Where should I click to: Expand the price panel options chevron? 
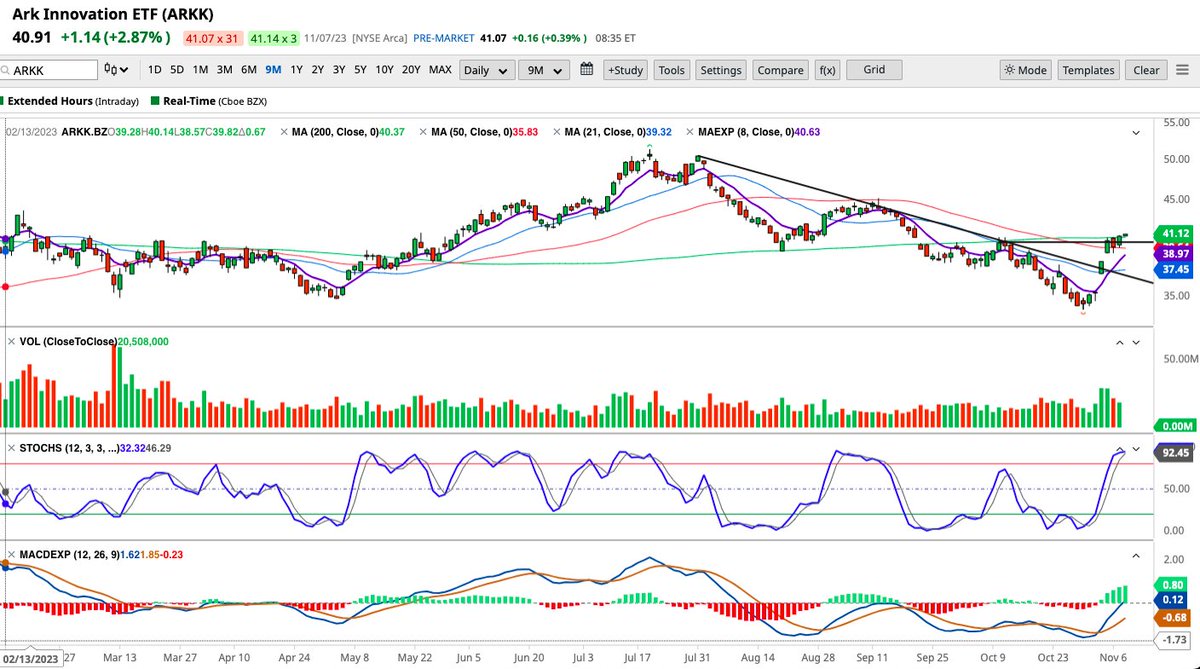[1136, 132]
